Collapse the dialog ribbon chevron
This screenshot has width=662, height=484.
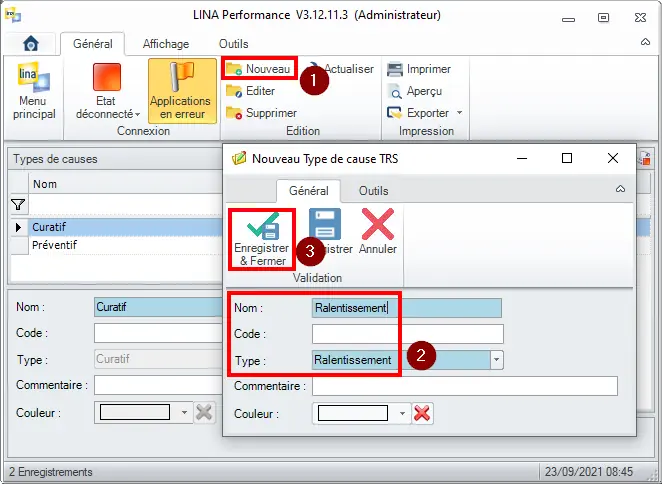(620, 188)
